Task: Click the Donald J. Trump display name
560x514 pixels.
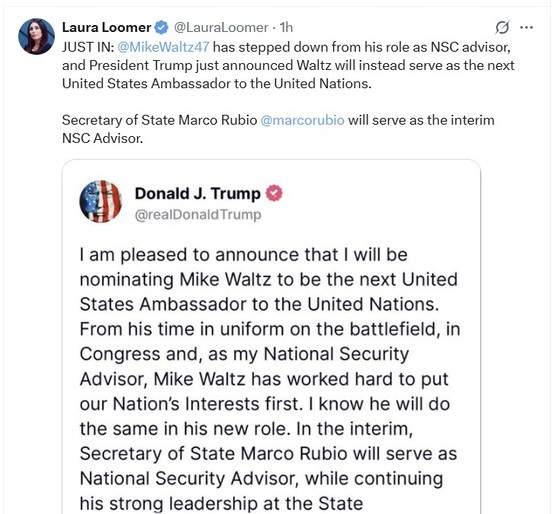Action: (198, 193)
